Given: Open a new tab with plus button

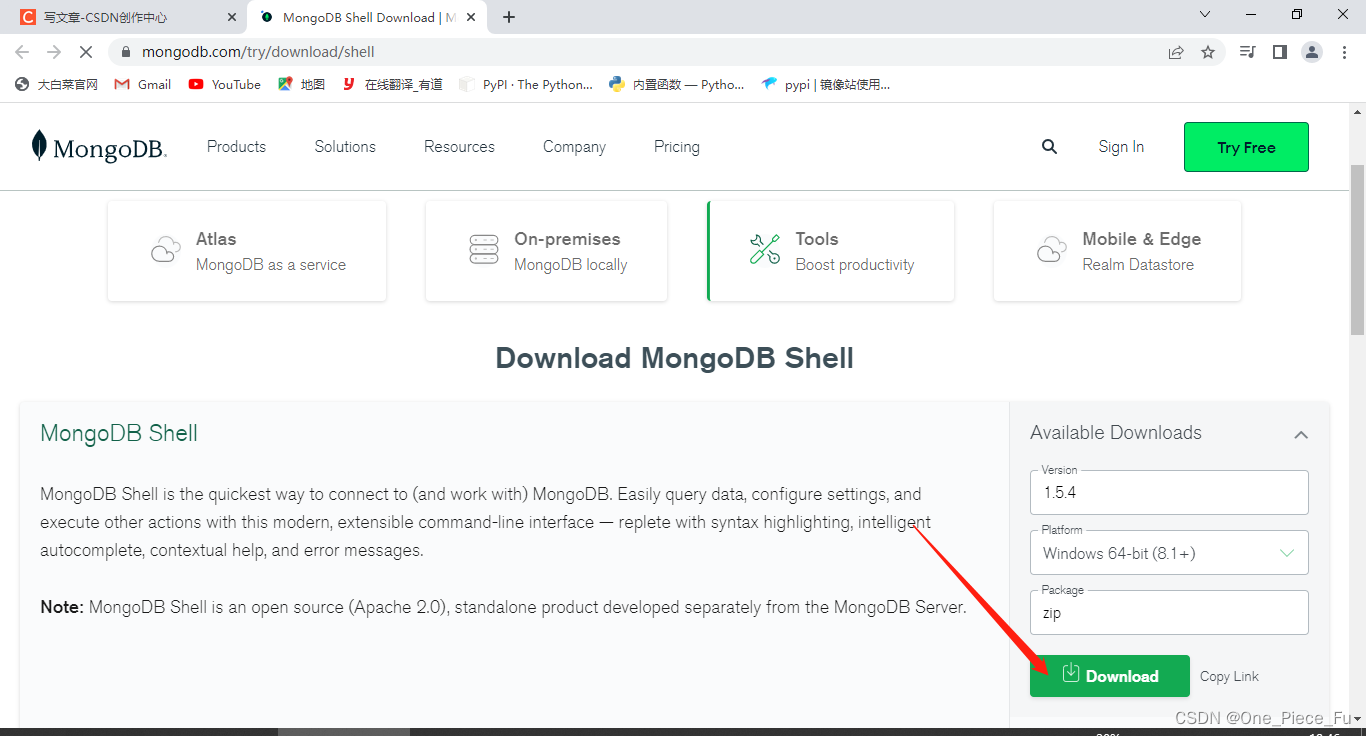Looking at the screenshot, I should [509, 17].
